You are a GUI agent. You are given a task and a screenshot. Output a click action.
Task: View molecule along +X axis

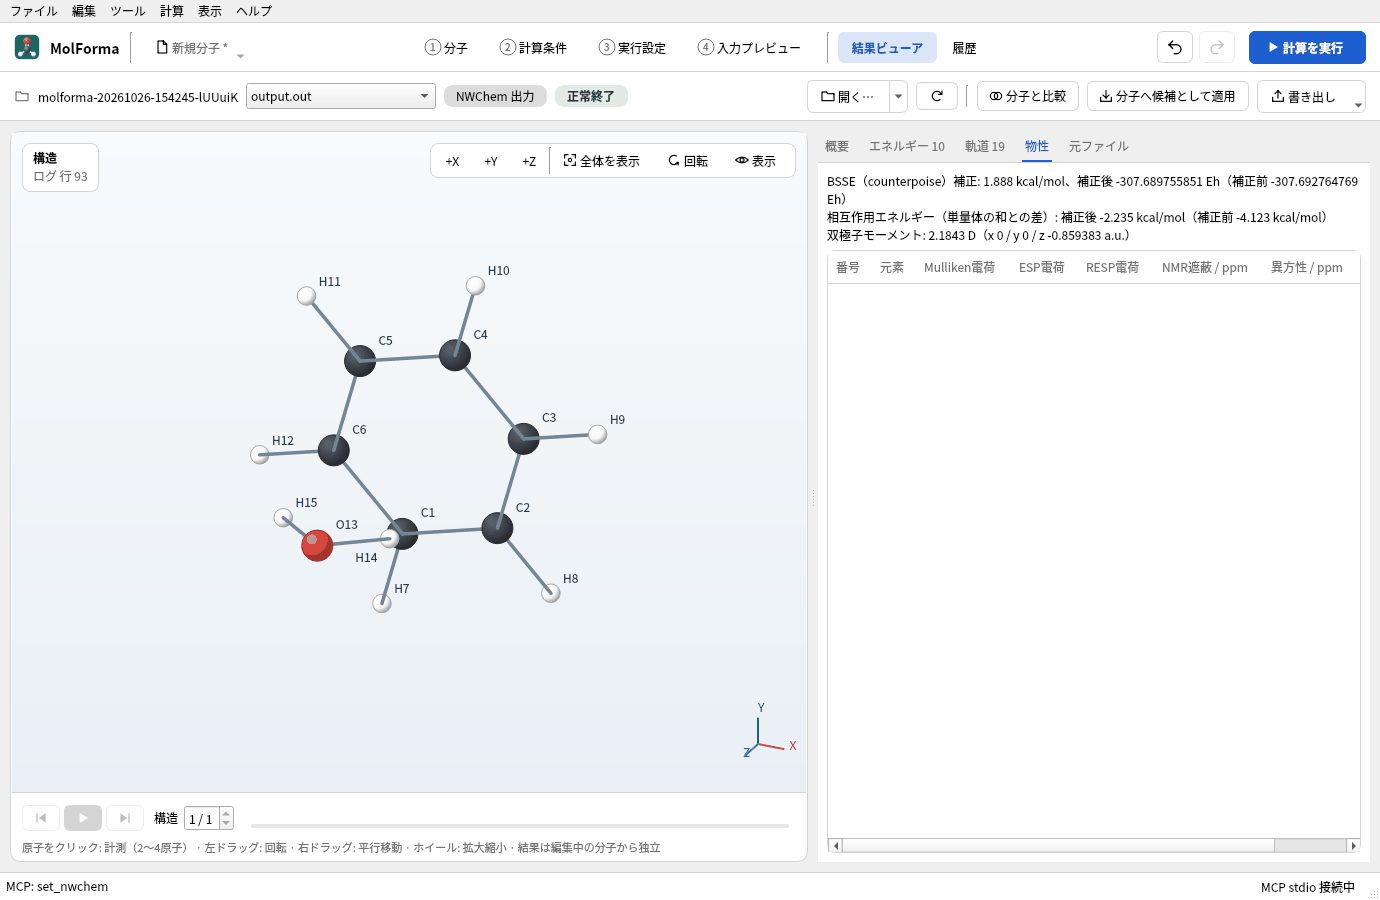(452, 161)
